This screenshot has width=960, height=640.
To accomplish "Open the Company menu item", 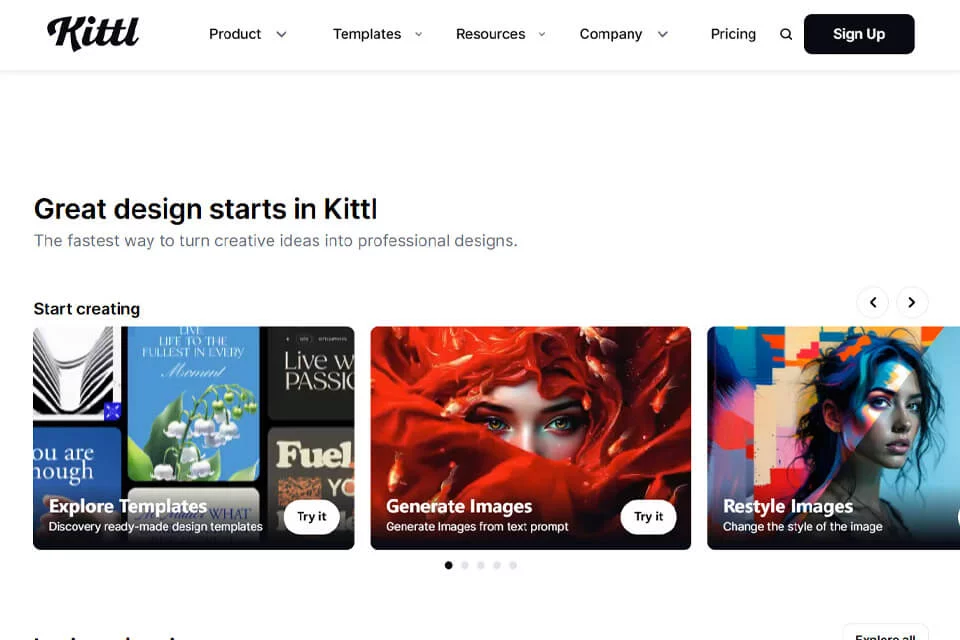I will pyautogui.click(x=610, y=34).
